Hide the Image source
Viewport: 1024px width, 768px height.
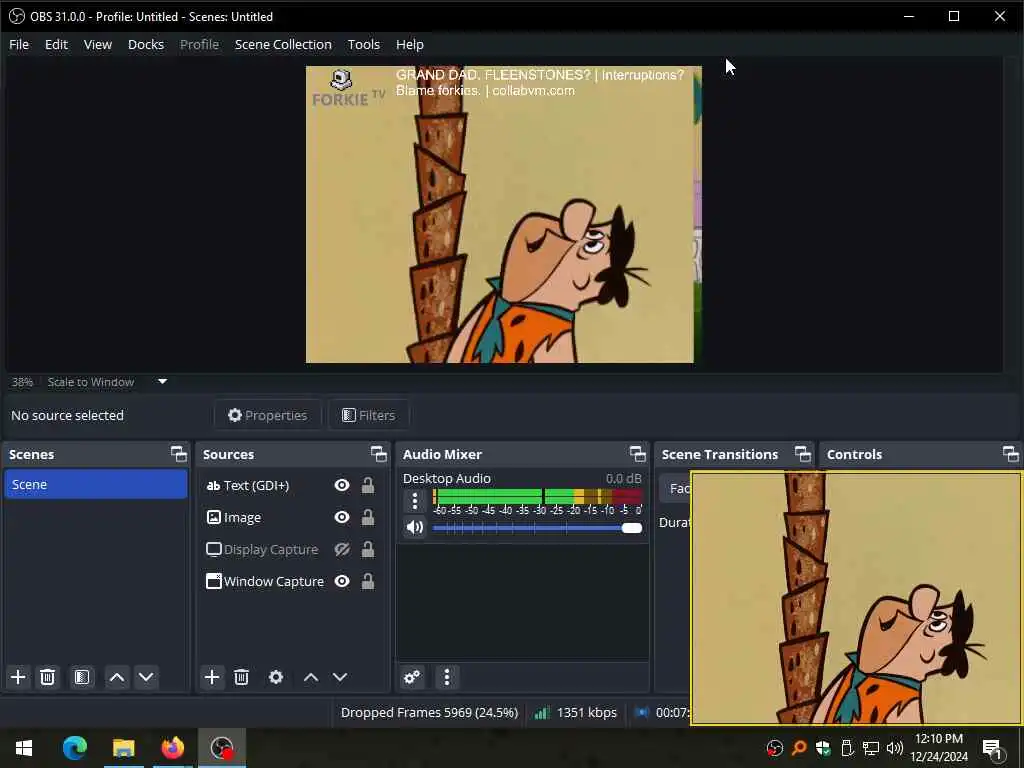tap(342, 517)
